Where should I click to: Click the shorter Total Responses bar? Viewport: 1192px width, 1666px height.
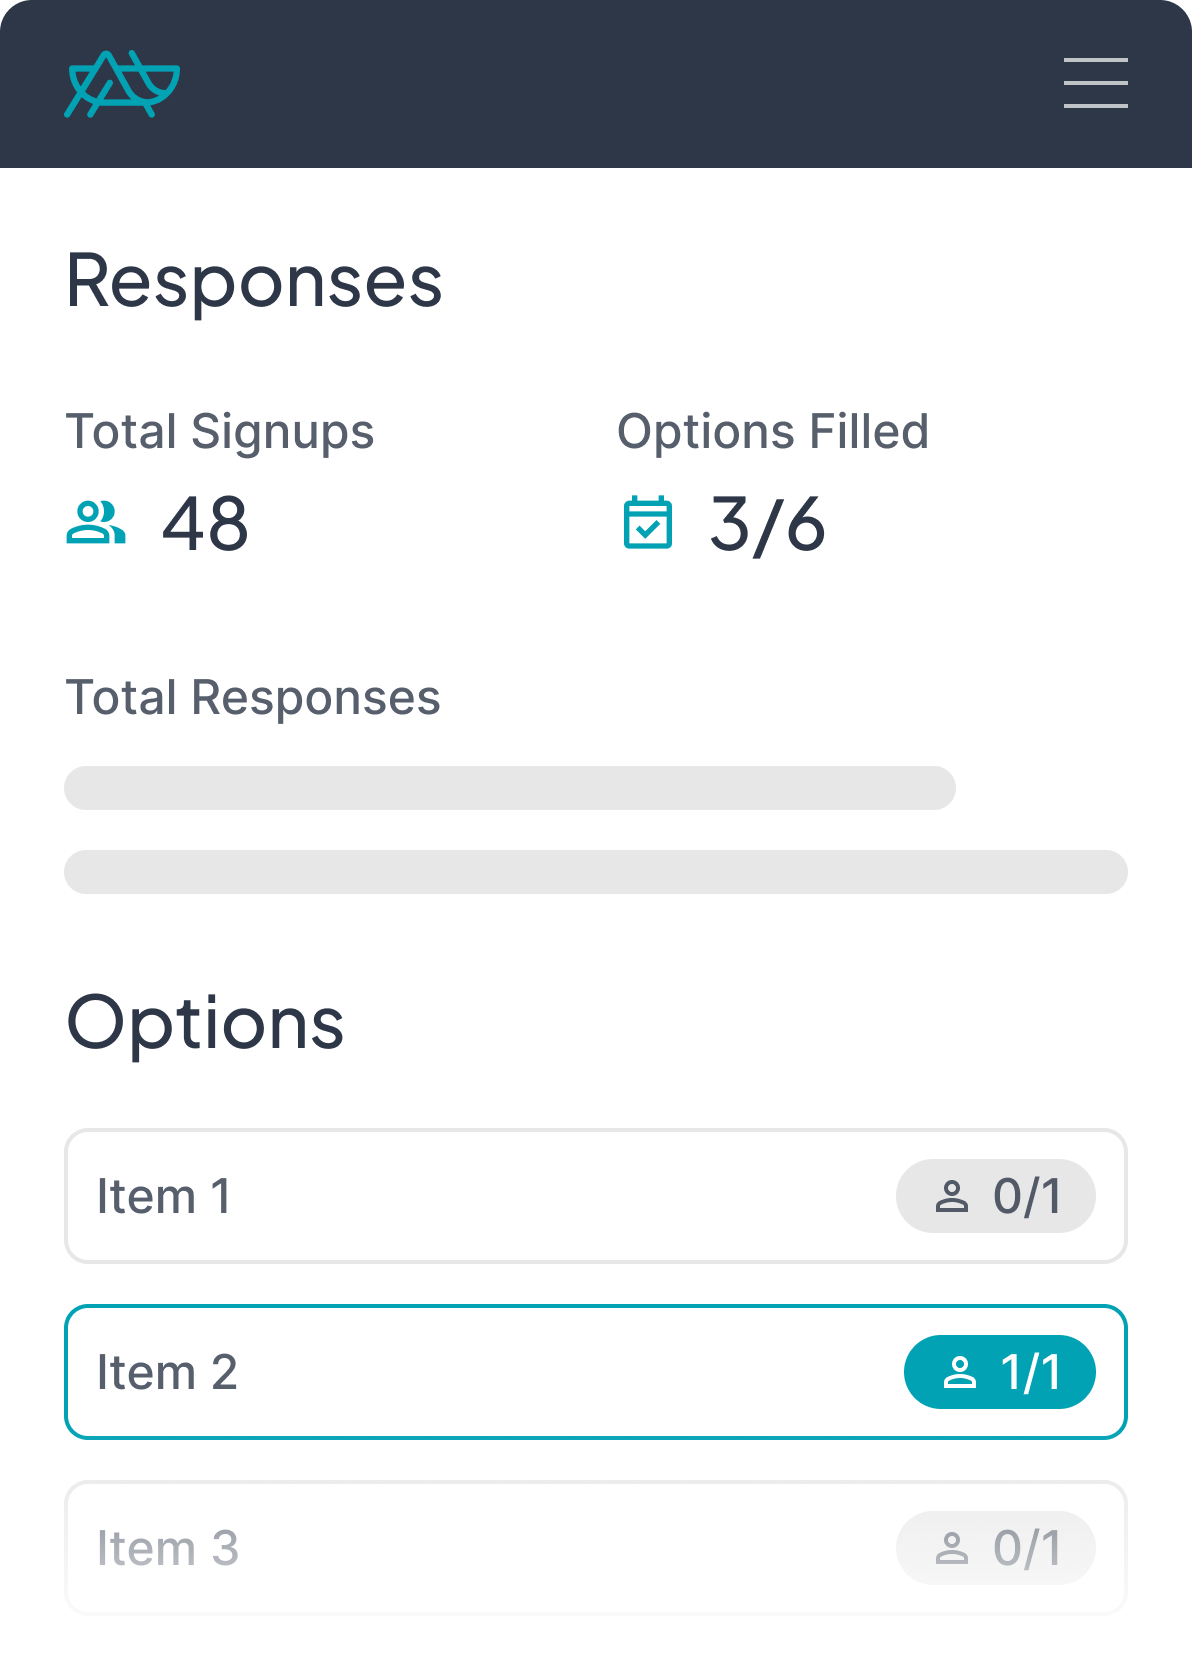coord(510,788)
